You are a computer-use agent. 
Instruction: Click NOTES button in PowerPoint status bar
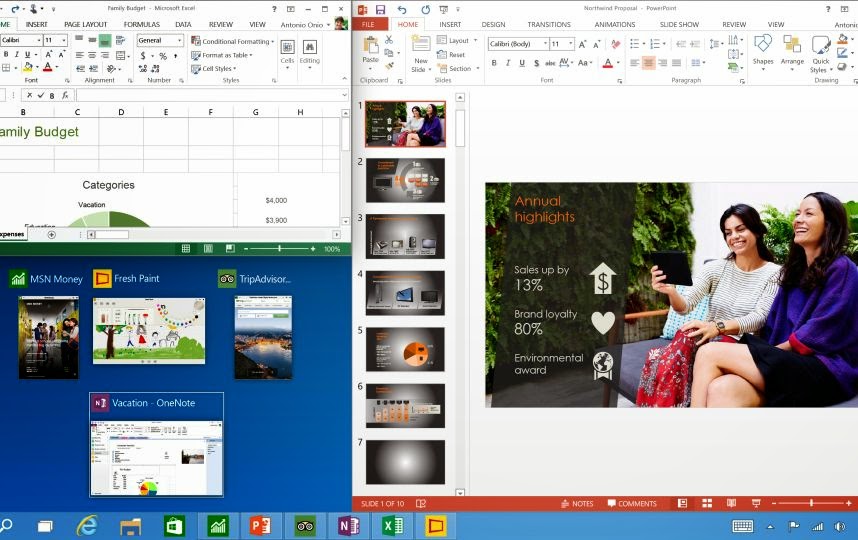577,503
